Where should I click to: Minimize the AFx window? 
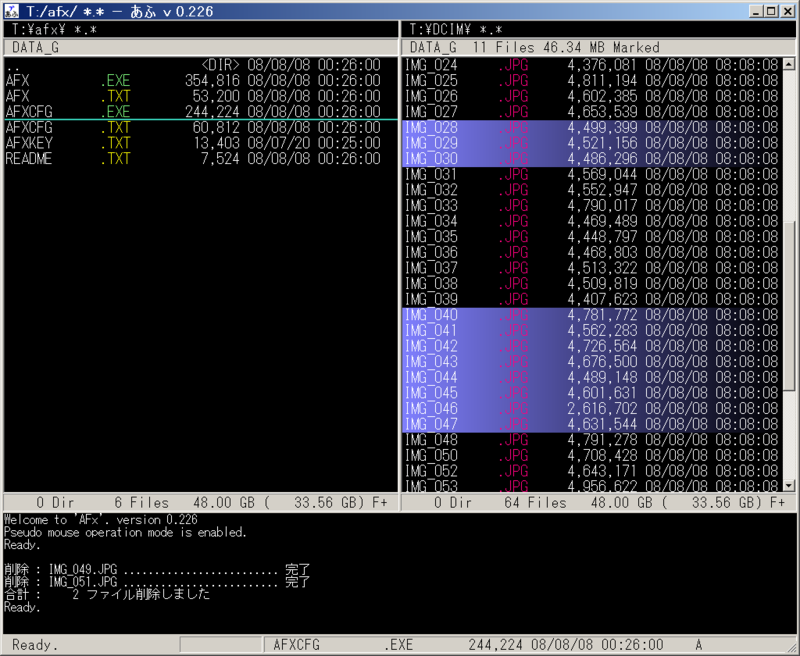(x=756, y=11)
